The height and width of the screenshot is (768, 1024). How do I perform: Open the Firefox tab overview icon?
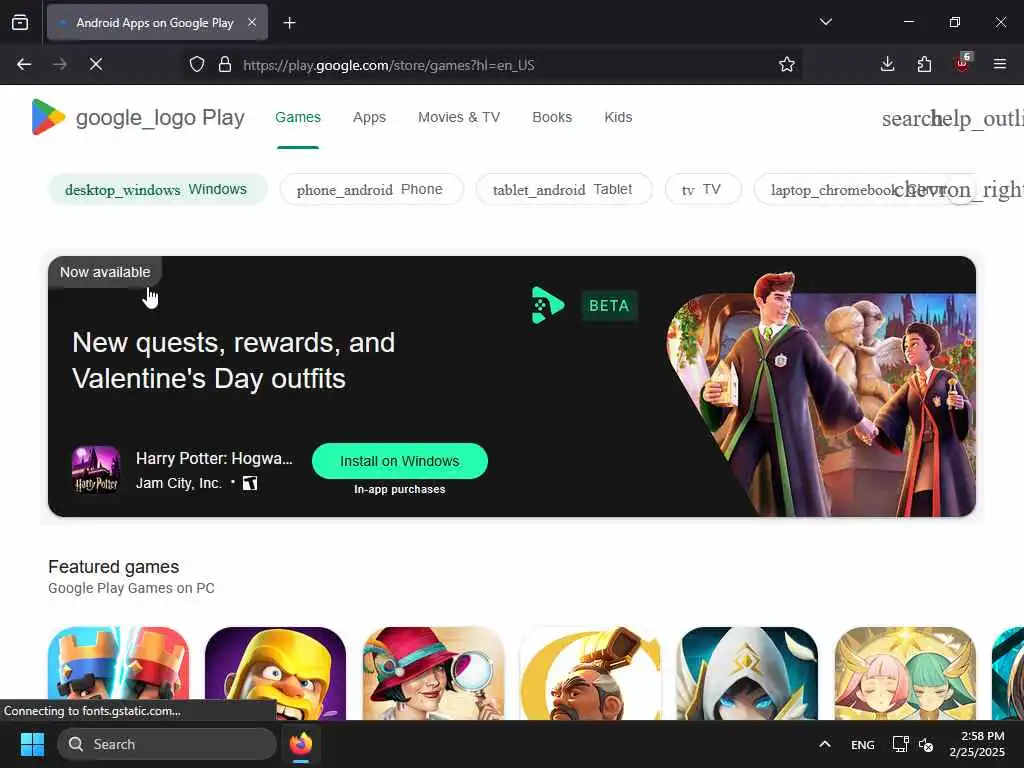click(20, 22)
